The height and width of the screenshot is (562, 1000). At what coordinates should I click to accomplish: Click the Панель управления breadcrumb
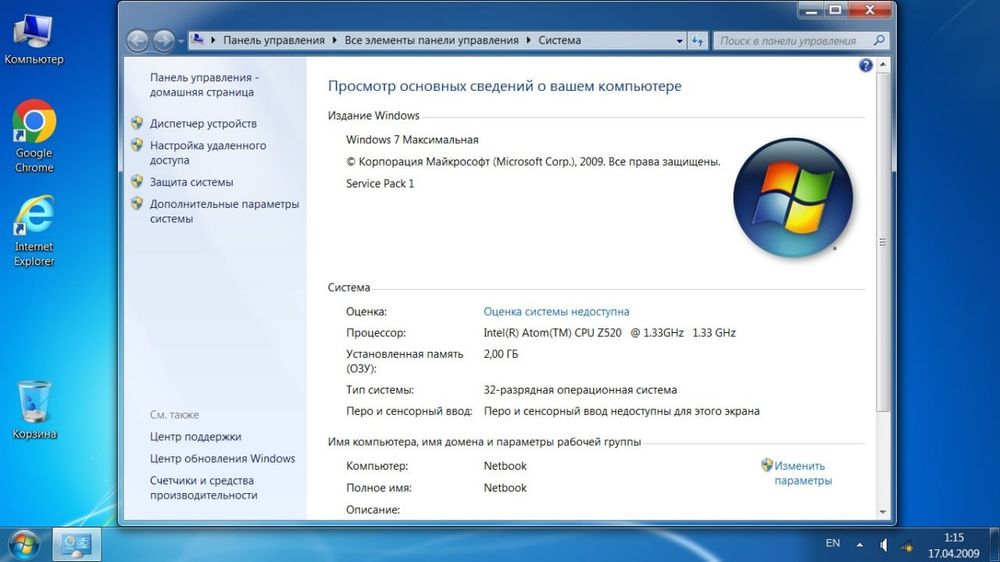[x=274, y=40]
